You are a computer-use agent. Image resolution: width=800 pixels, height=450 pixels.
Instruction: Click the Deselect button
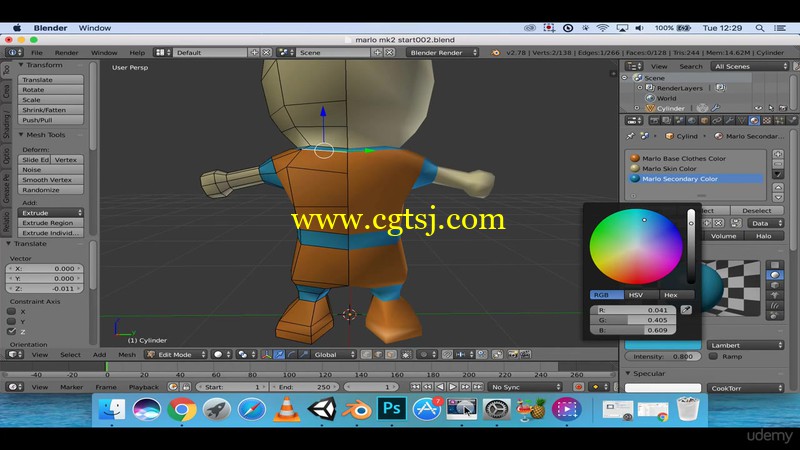pyautogui.click(x=757, y=210)
